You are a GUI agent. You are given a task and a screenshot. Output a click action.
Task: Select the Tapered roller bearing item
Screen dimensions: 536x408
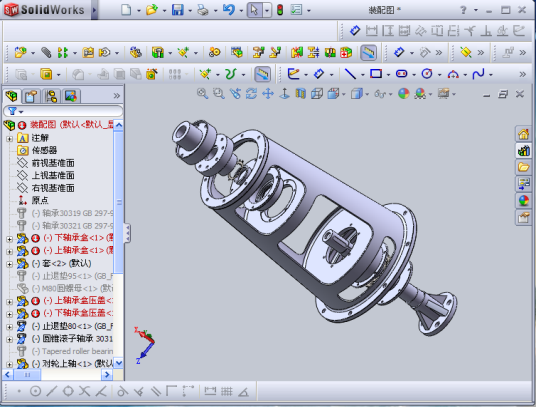pos(78,351)
